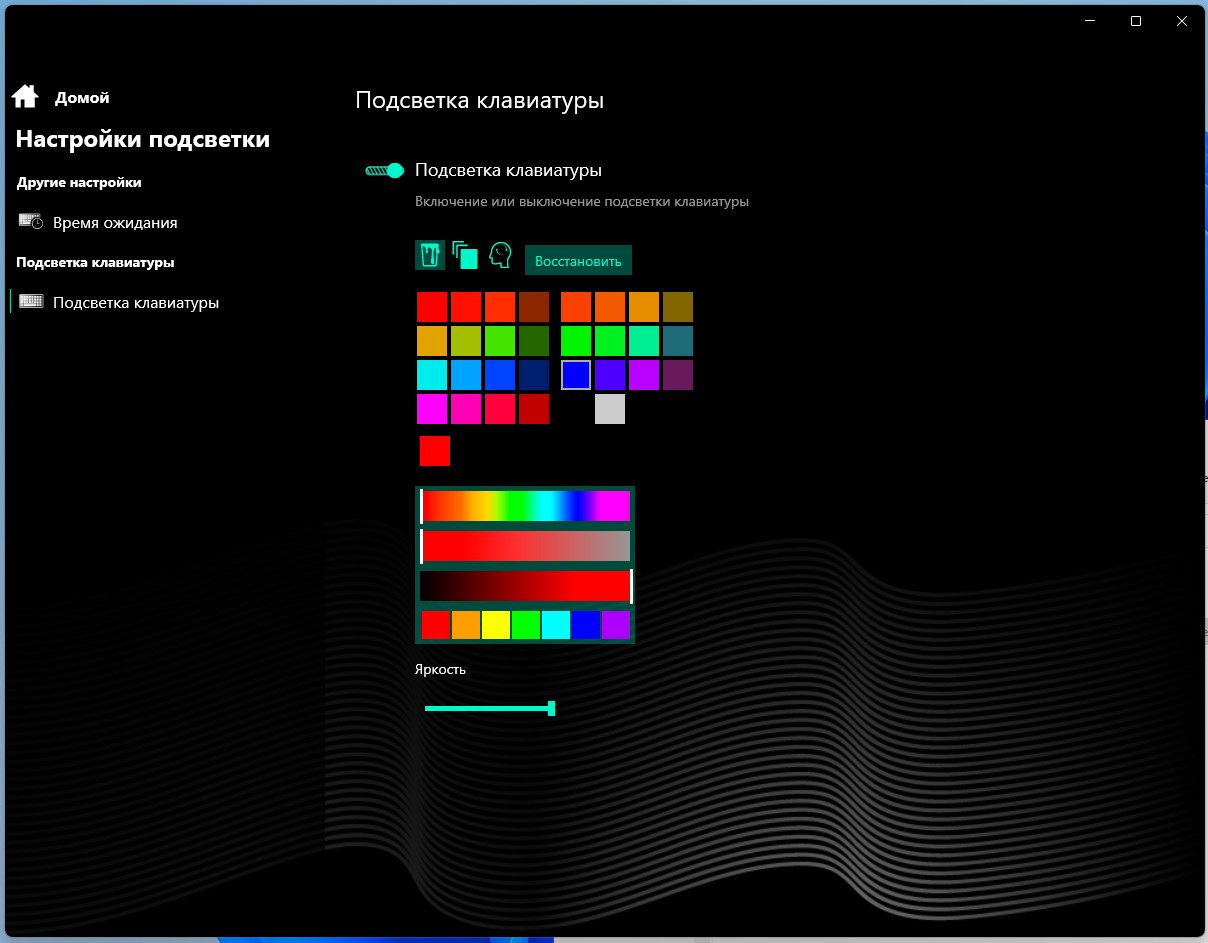
Task: Pick the sky blue swatch in the grid
Action: pyautogui.click(x=466, y=375)
